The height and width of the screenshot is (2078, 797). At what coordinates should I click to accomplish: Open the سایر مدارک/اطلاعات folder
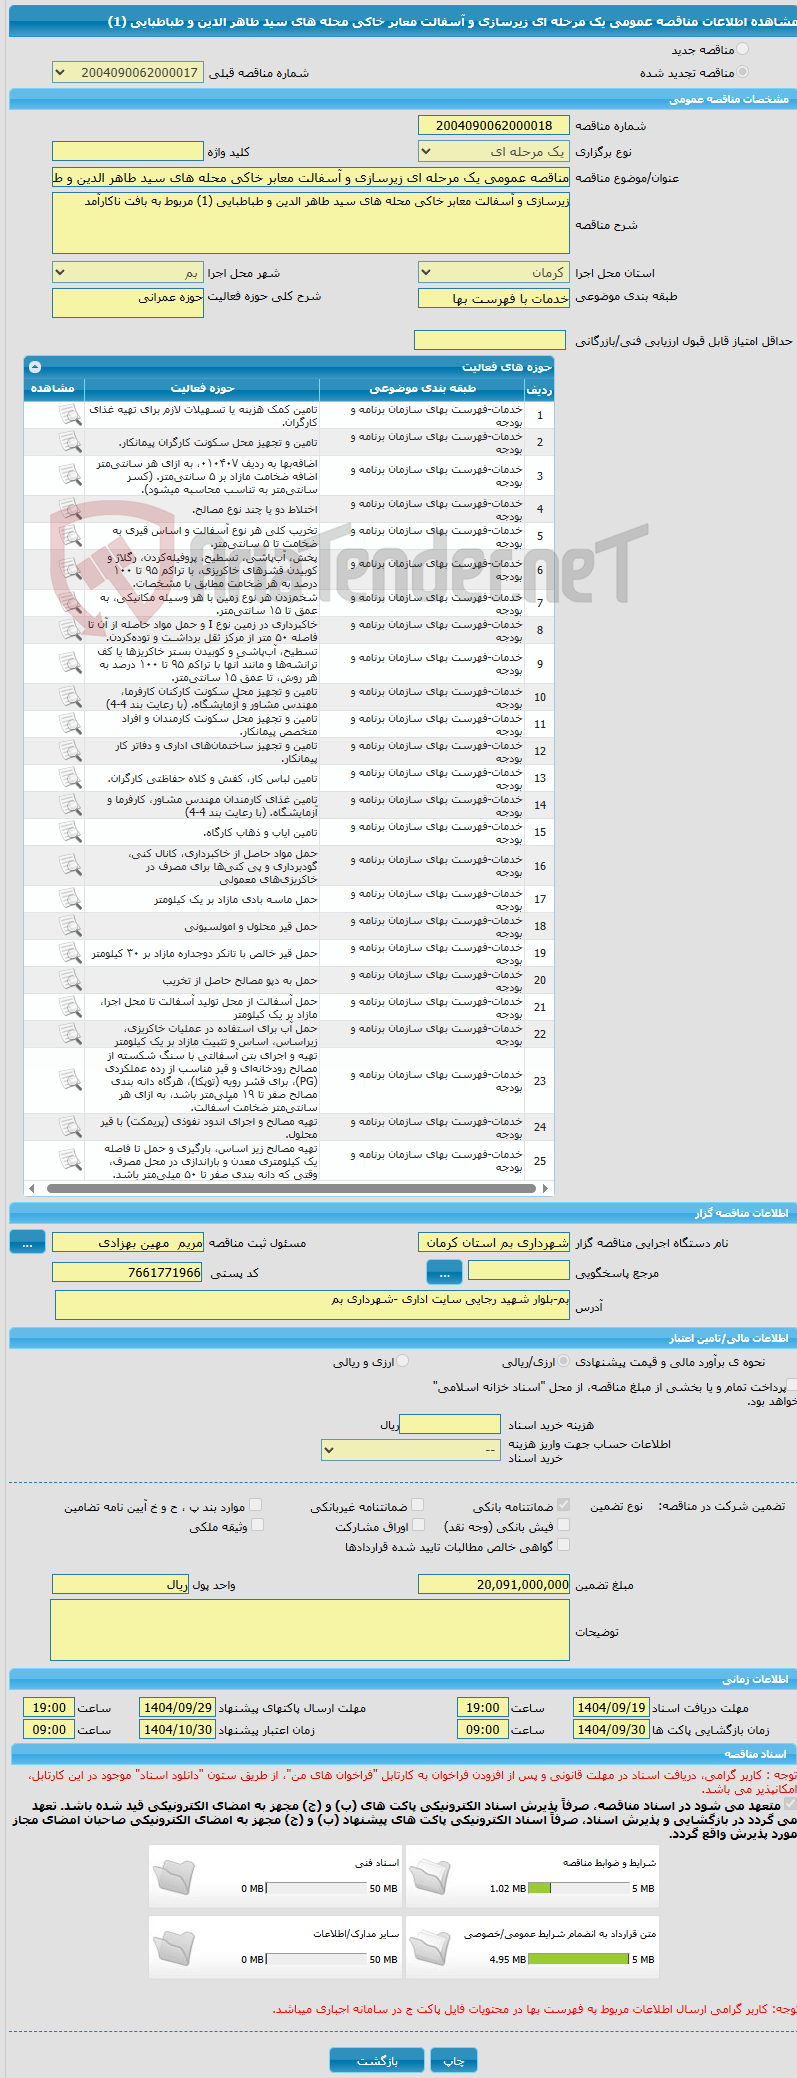tap(174, 1947)
